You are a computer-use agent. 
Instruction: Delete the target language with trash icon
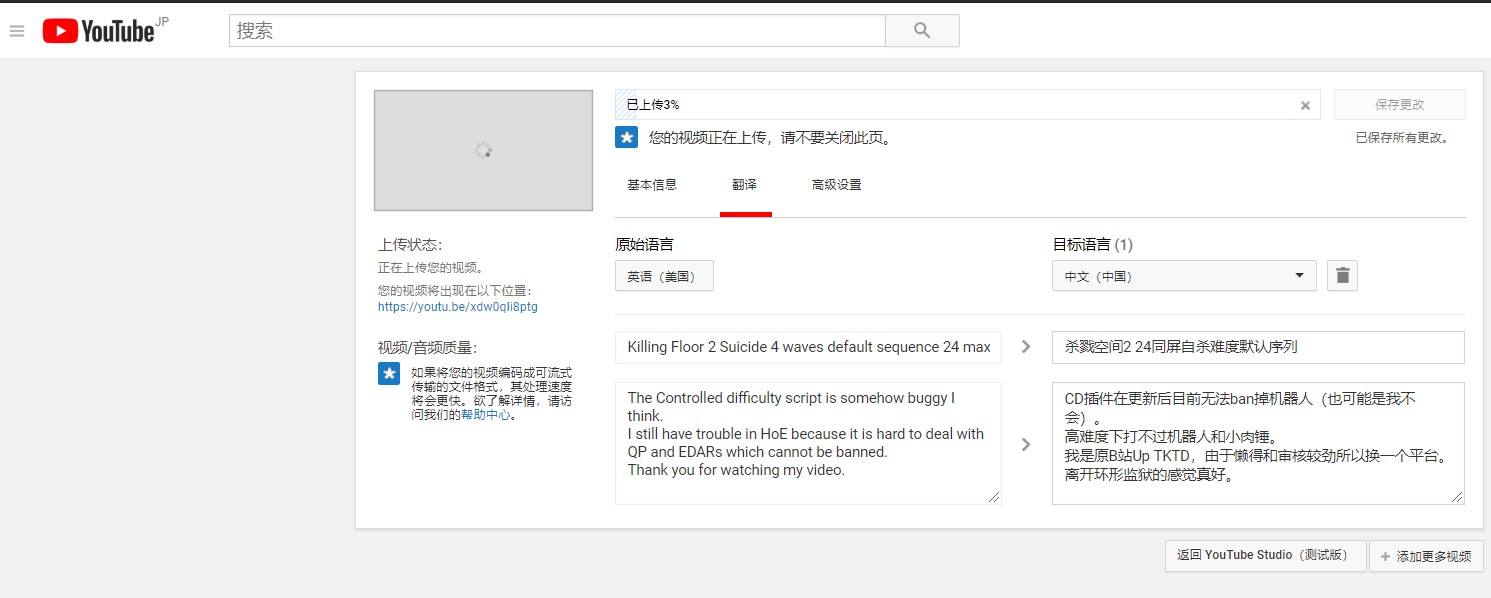click(1342, 276)
